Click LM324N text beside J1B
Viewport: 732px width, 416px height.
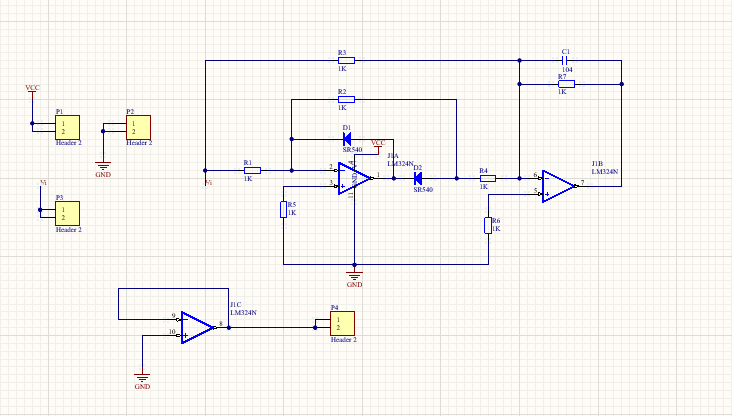[x=605, y=171]
